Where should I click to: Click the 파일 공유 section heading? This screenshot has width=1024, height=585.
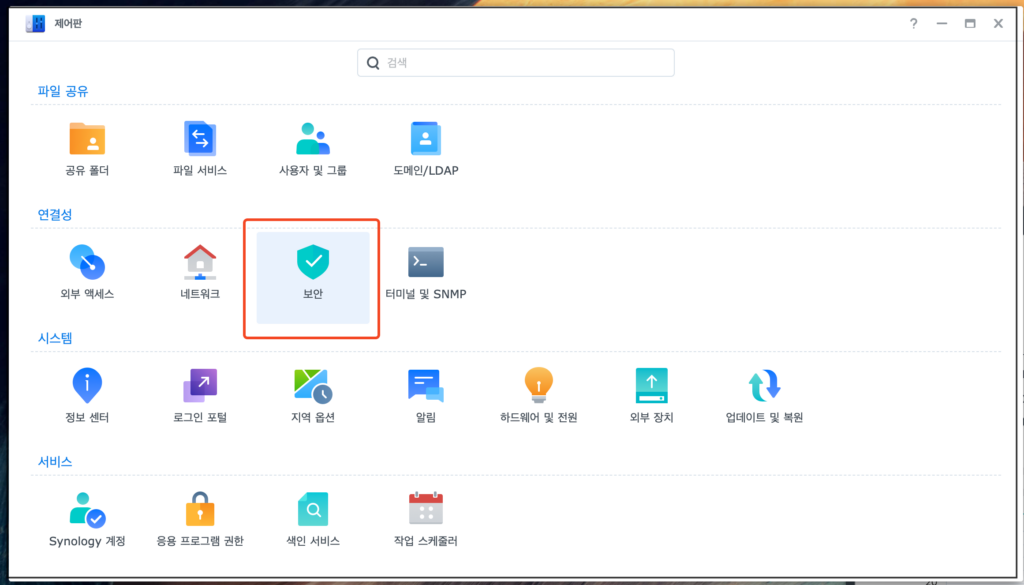(x=63, y=91)
